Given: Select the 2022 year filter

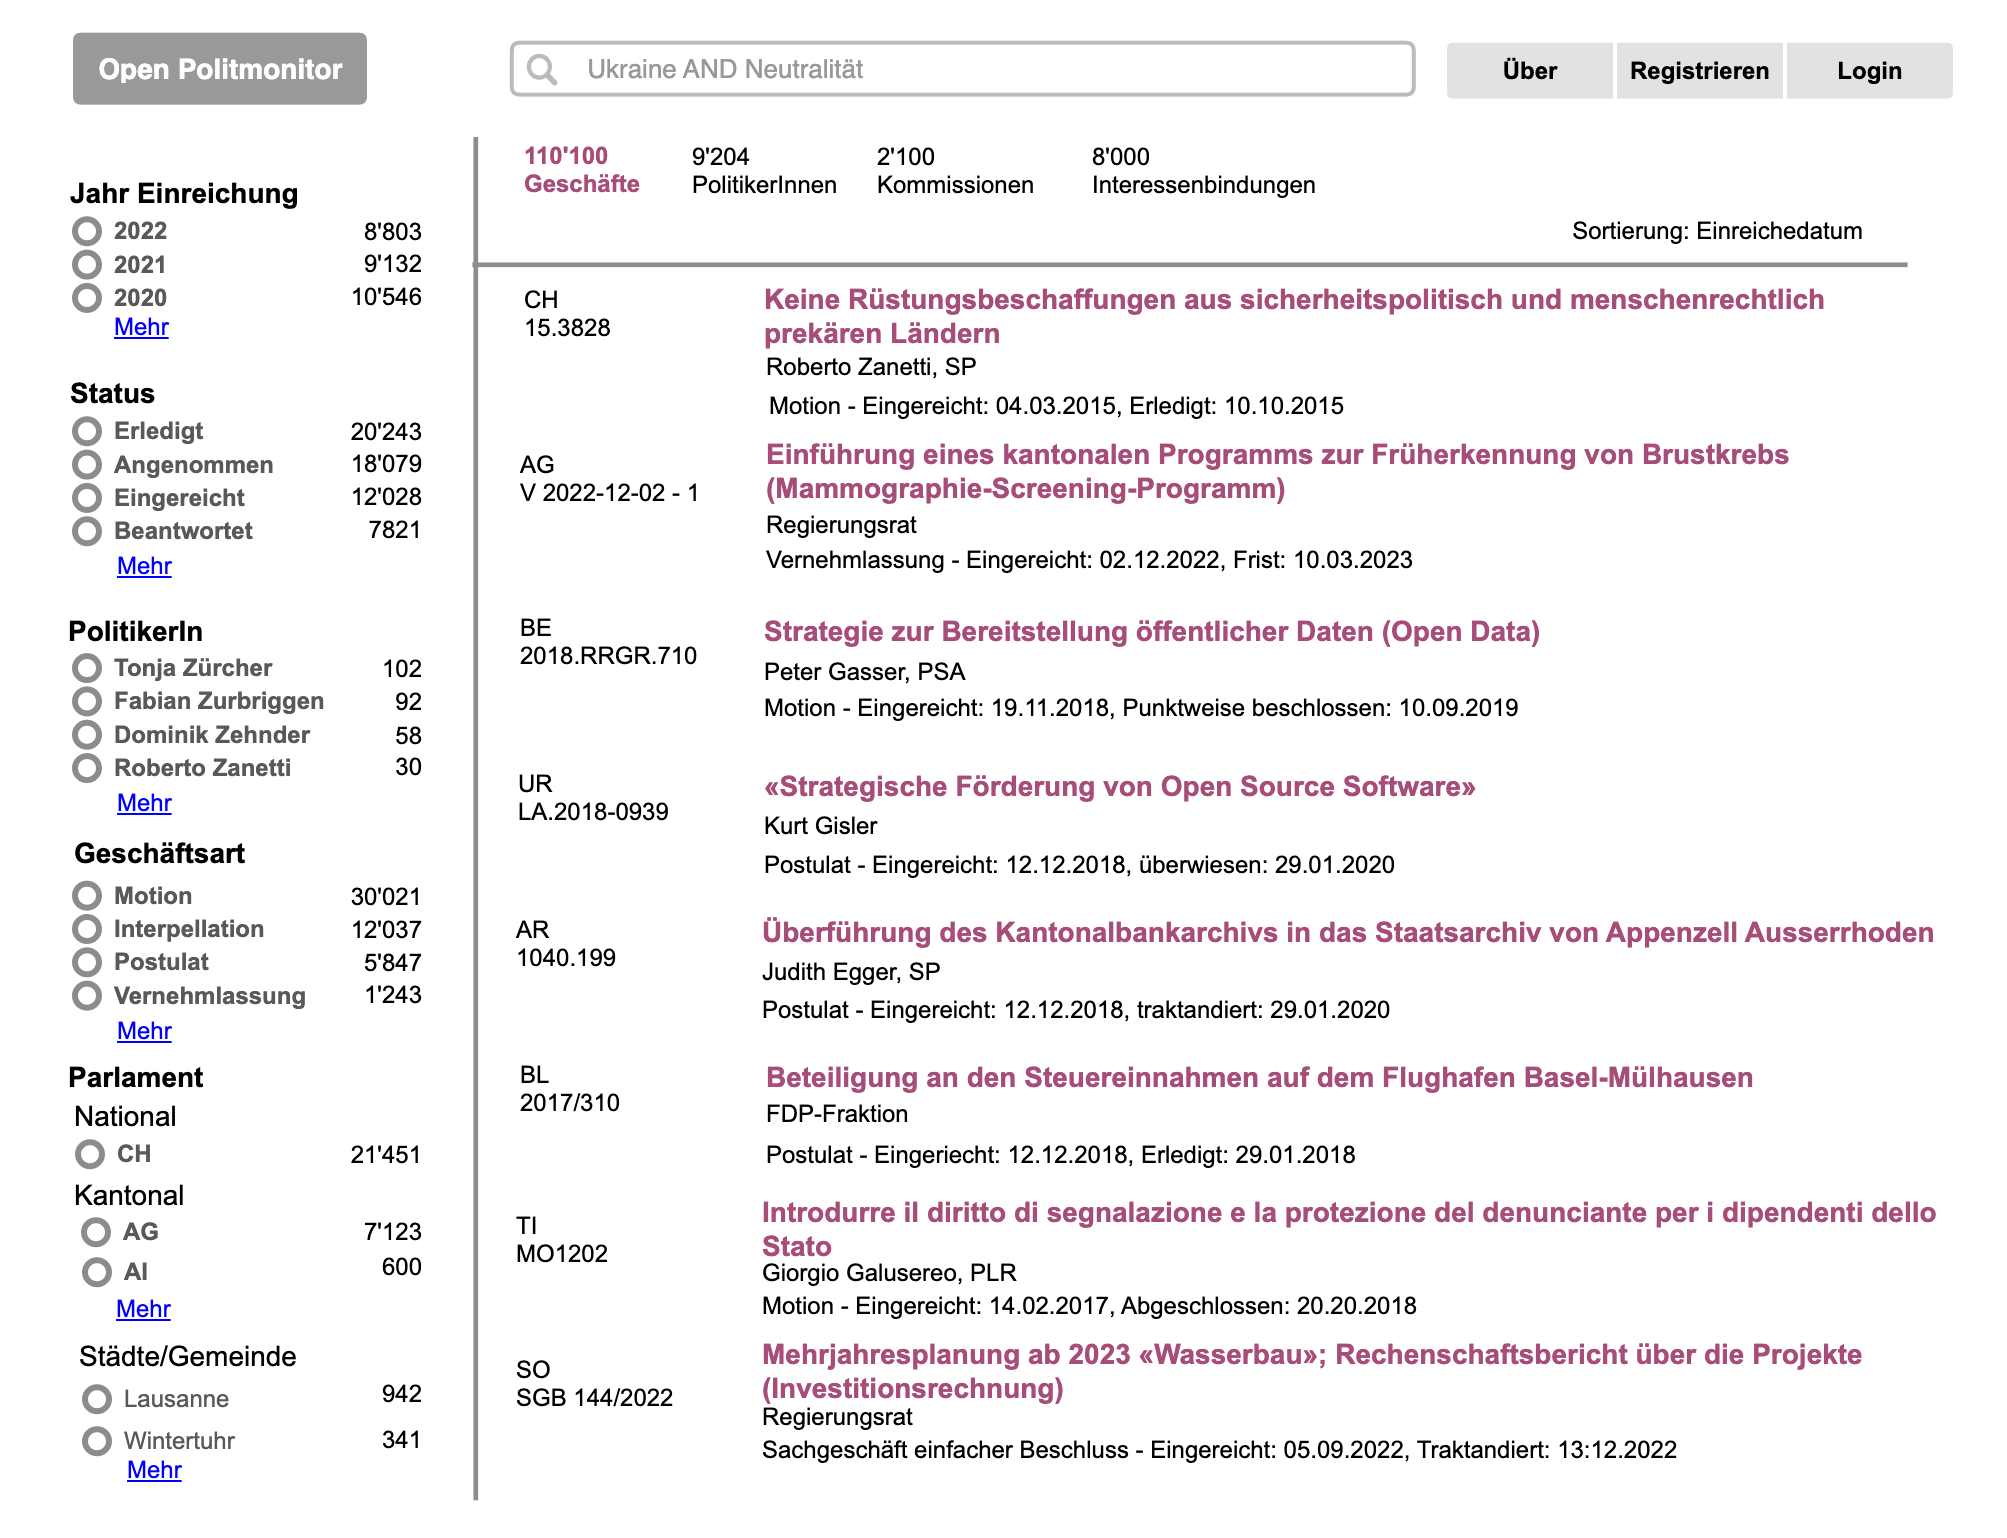Looking at the screenshot, I should (87, 231).
